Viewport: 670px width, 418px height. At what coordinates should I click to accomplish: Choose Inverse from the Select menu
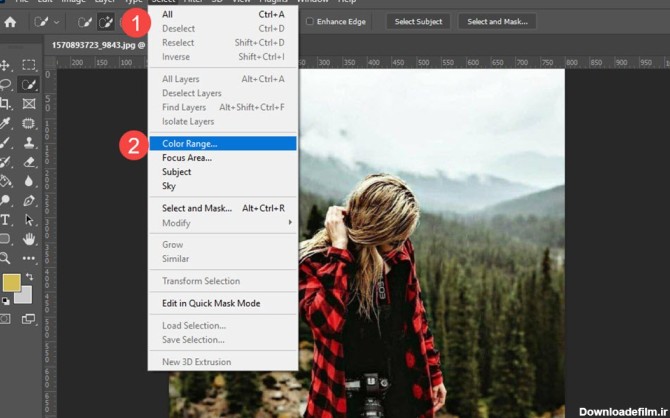[223, 57]
